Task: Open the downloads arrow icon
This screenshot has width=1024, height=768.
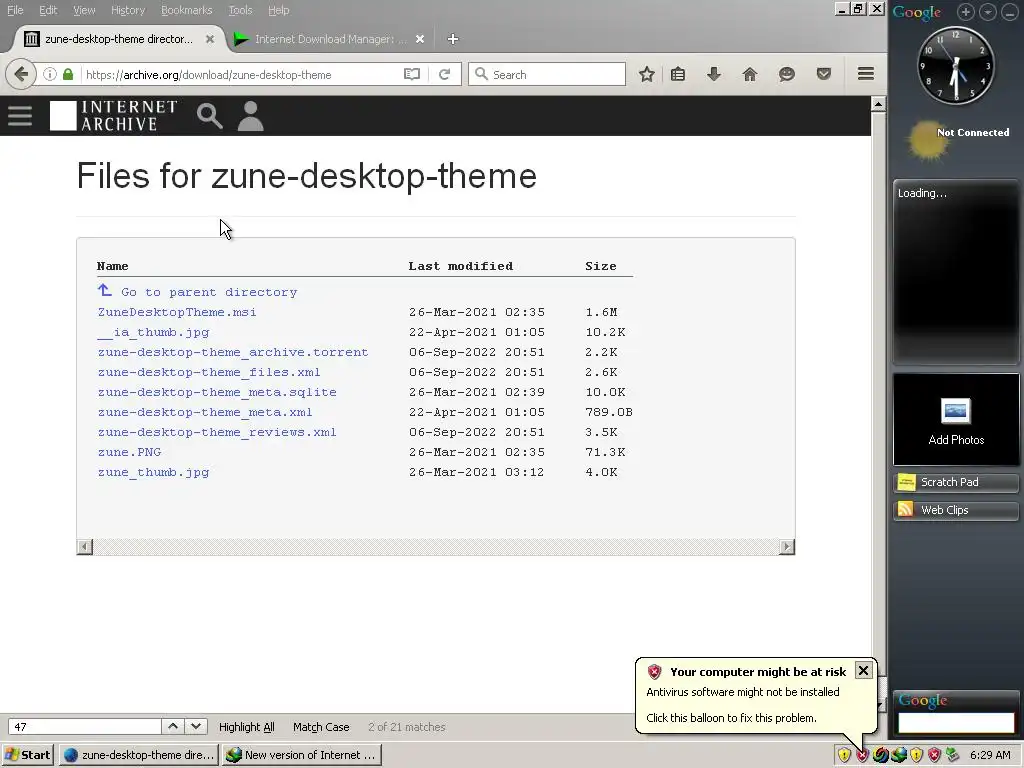Action: (714, 74)
